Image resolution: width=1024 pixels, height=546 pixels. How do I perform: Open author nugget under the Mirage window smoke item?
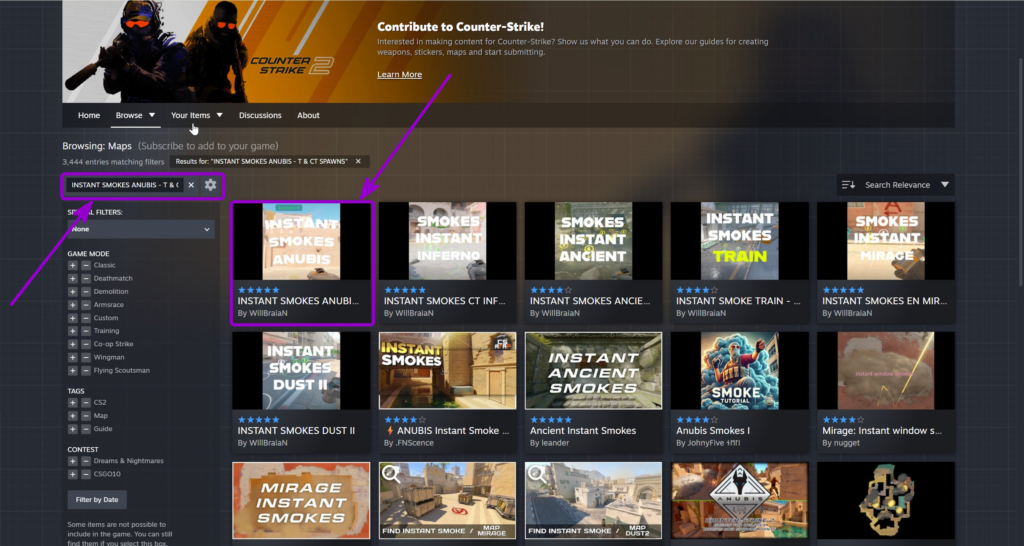click(840, 443)
